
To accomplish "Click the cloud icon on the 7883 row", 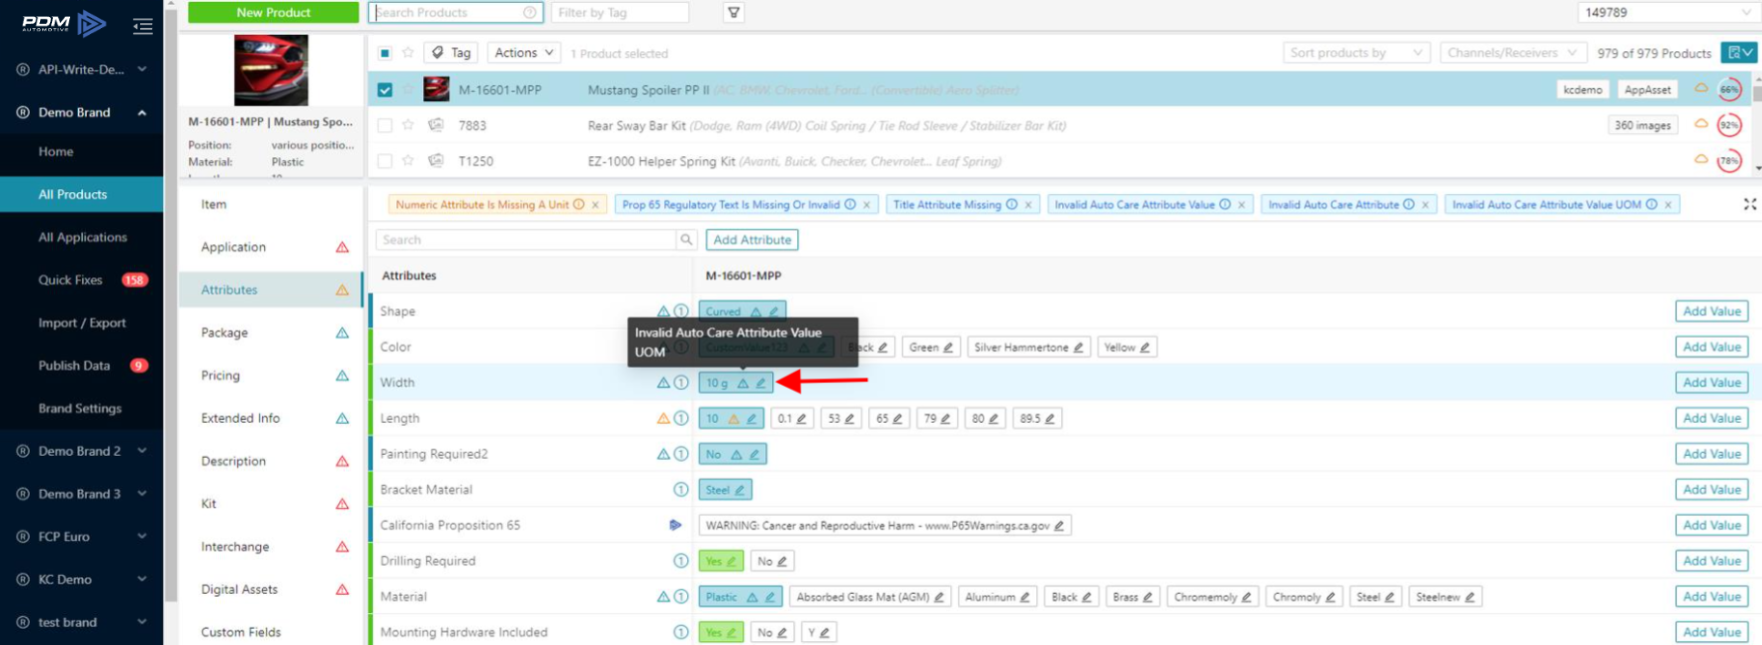I will (x=1700, y=124).
